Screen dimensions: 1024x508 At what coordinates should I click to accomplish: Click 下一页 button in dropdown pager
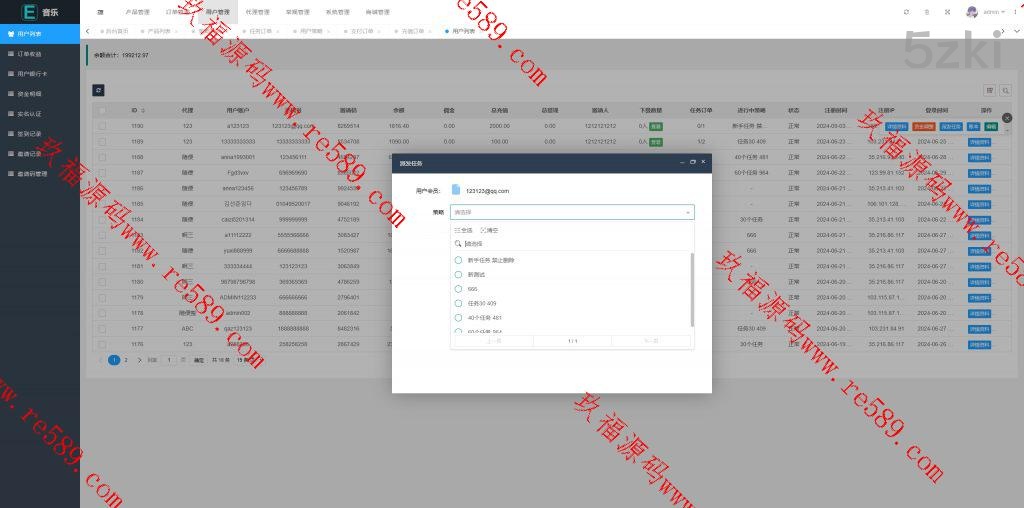[651, 341]
